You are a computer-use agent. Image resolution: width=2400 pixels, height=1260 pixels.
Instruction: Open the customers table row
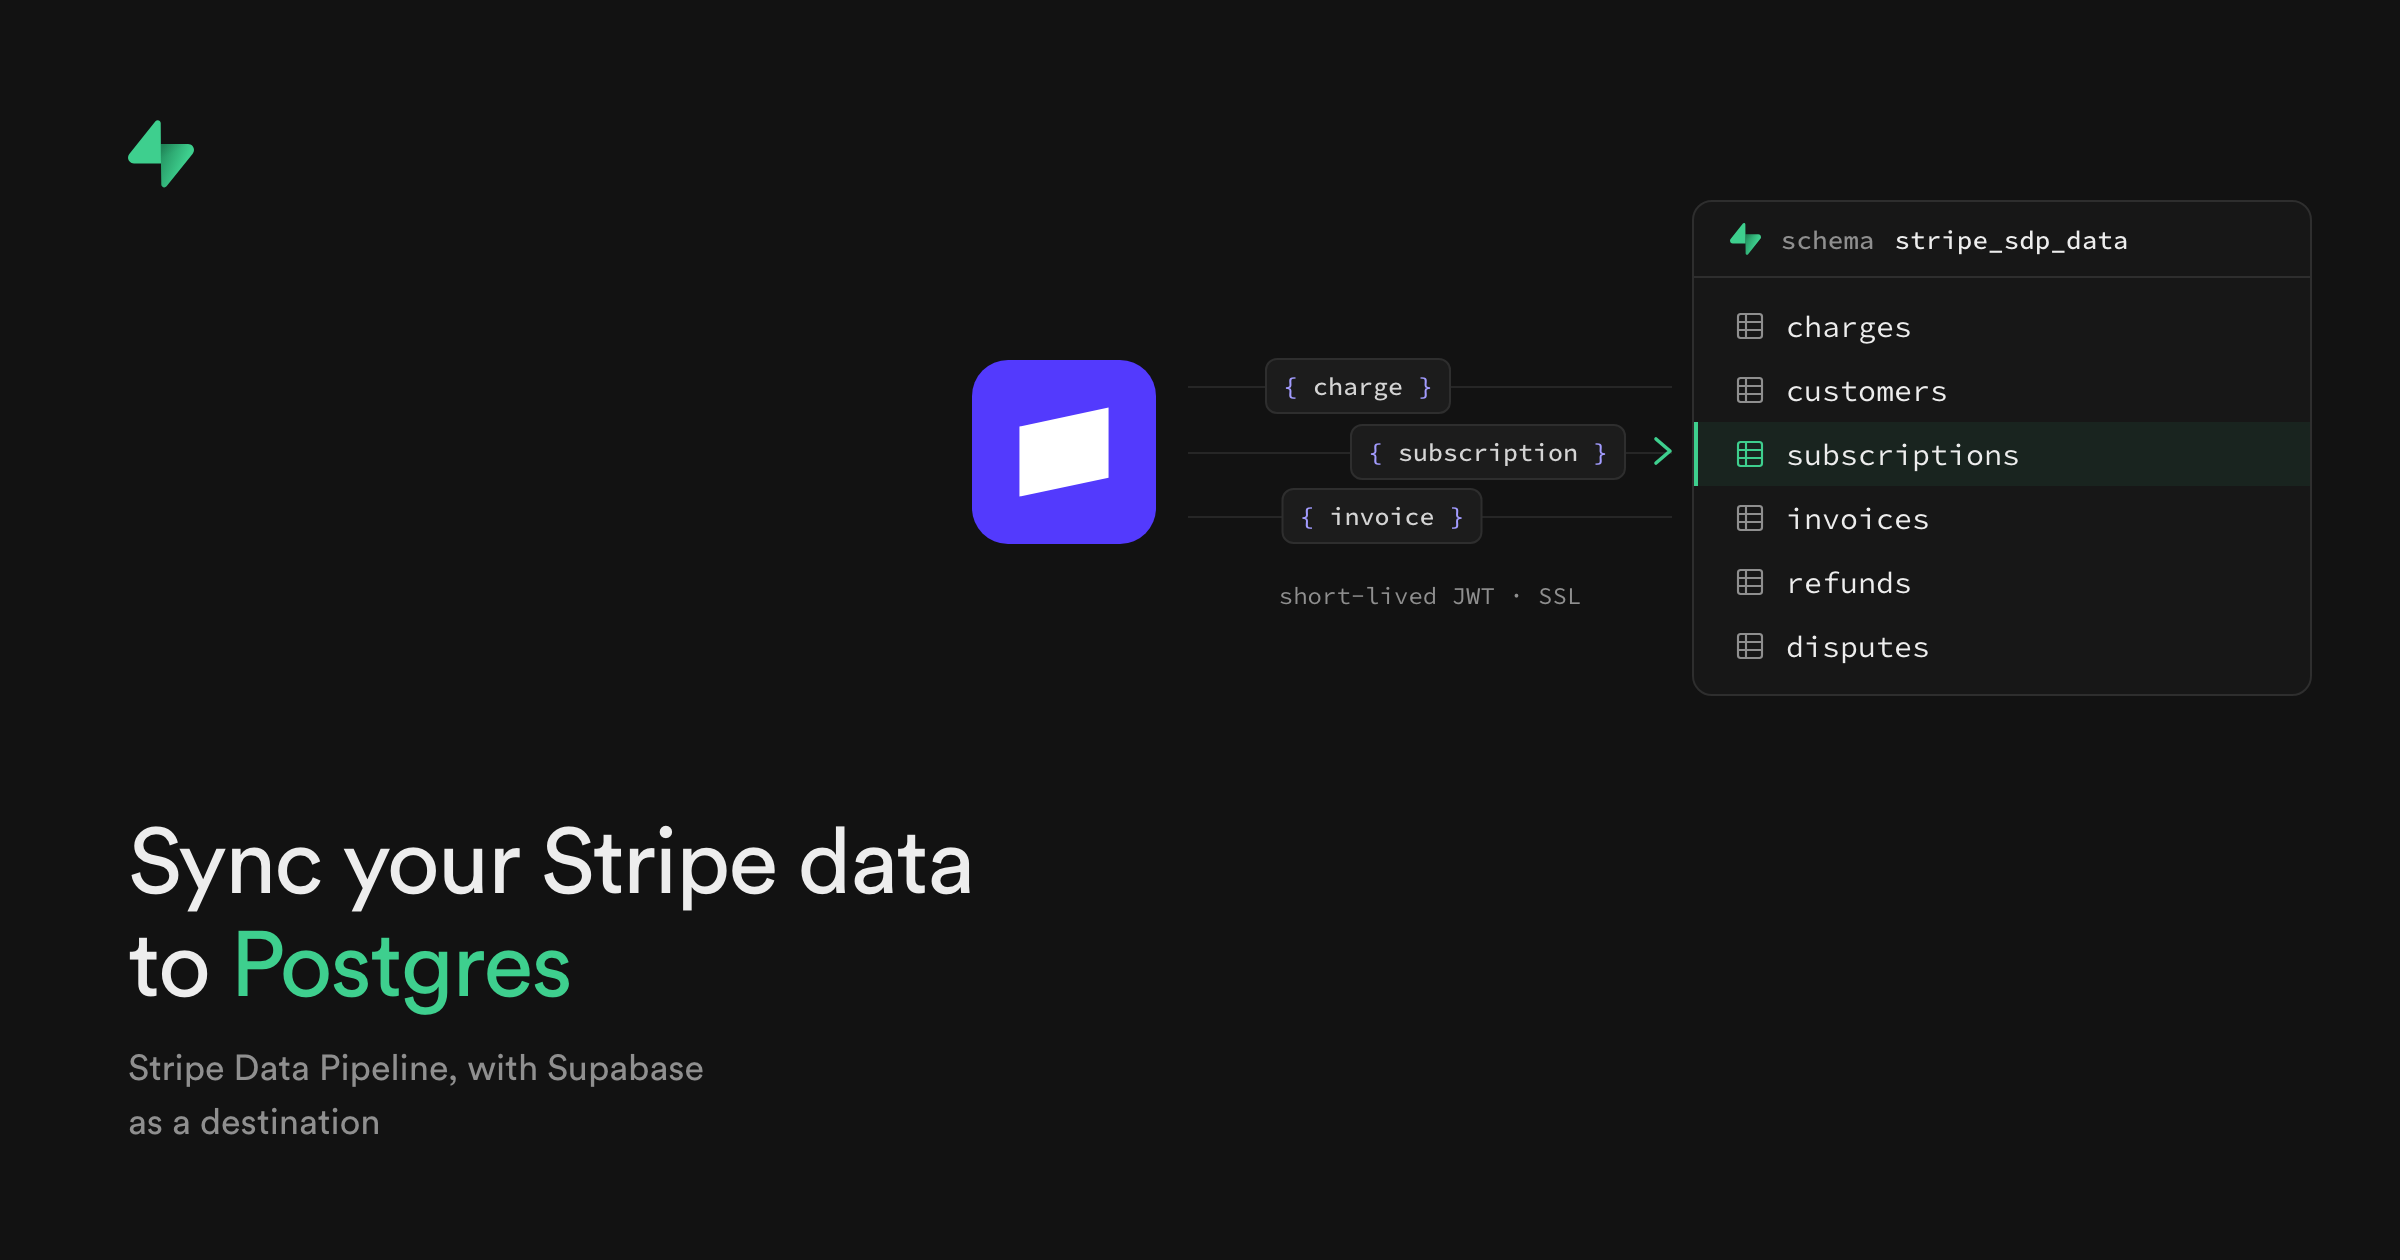point(2002,390)
